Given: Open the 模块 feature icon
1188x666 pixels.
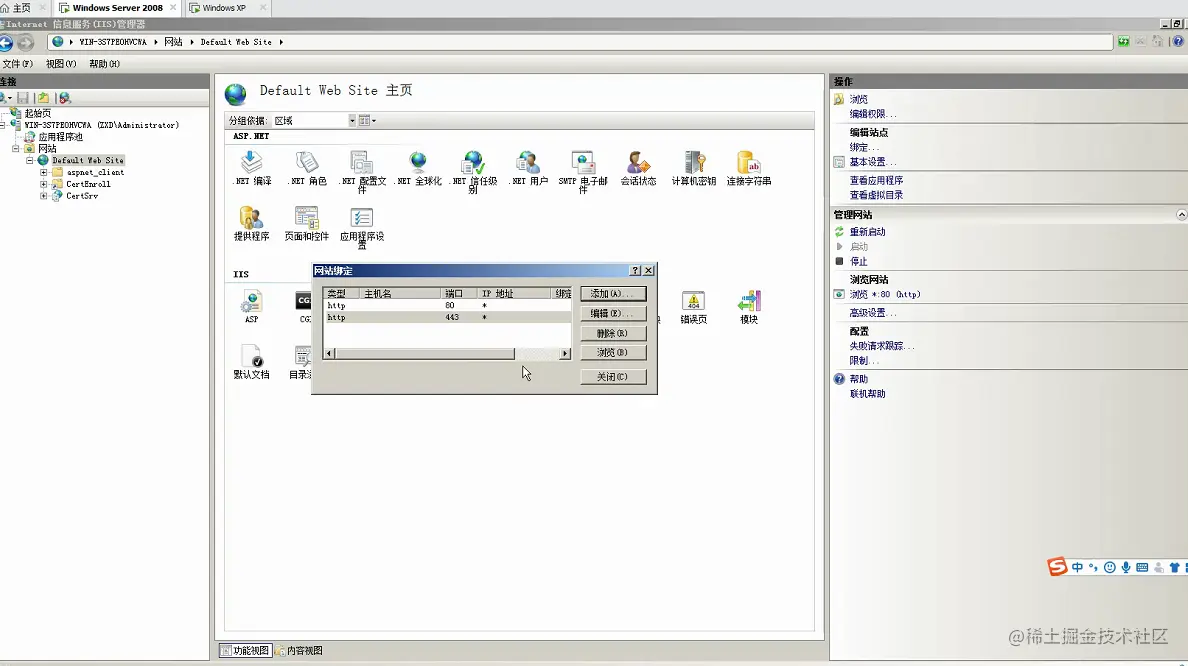Looking at the screenshot, I should pyautogui.click(x=749, y=307).
